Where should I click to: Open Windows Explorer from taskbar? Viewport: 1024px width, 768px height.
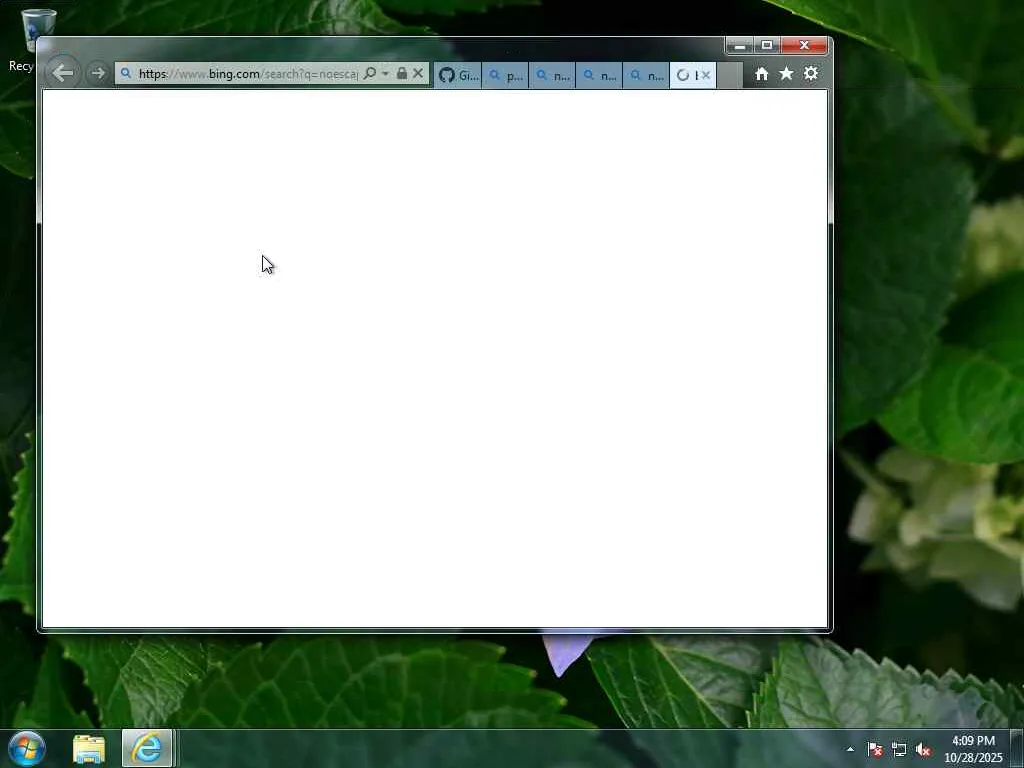tap(89, 749)
